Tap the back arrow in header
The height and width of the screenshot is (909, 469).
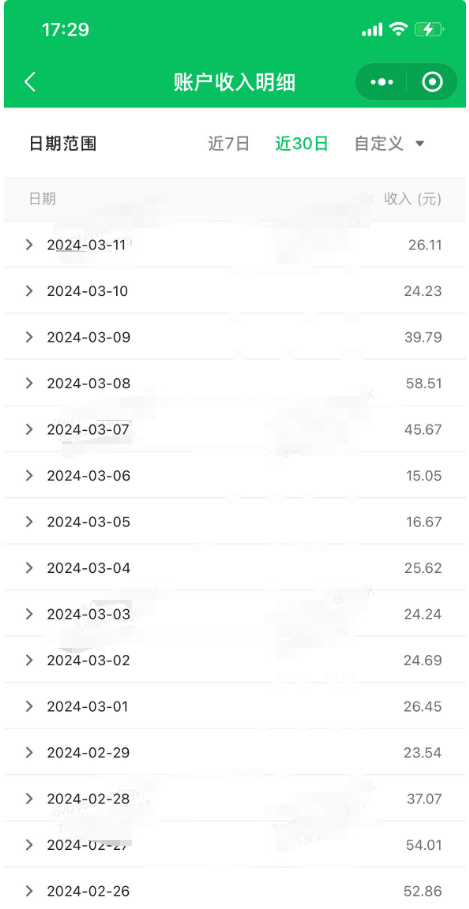coord(30,82)
